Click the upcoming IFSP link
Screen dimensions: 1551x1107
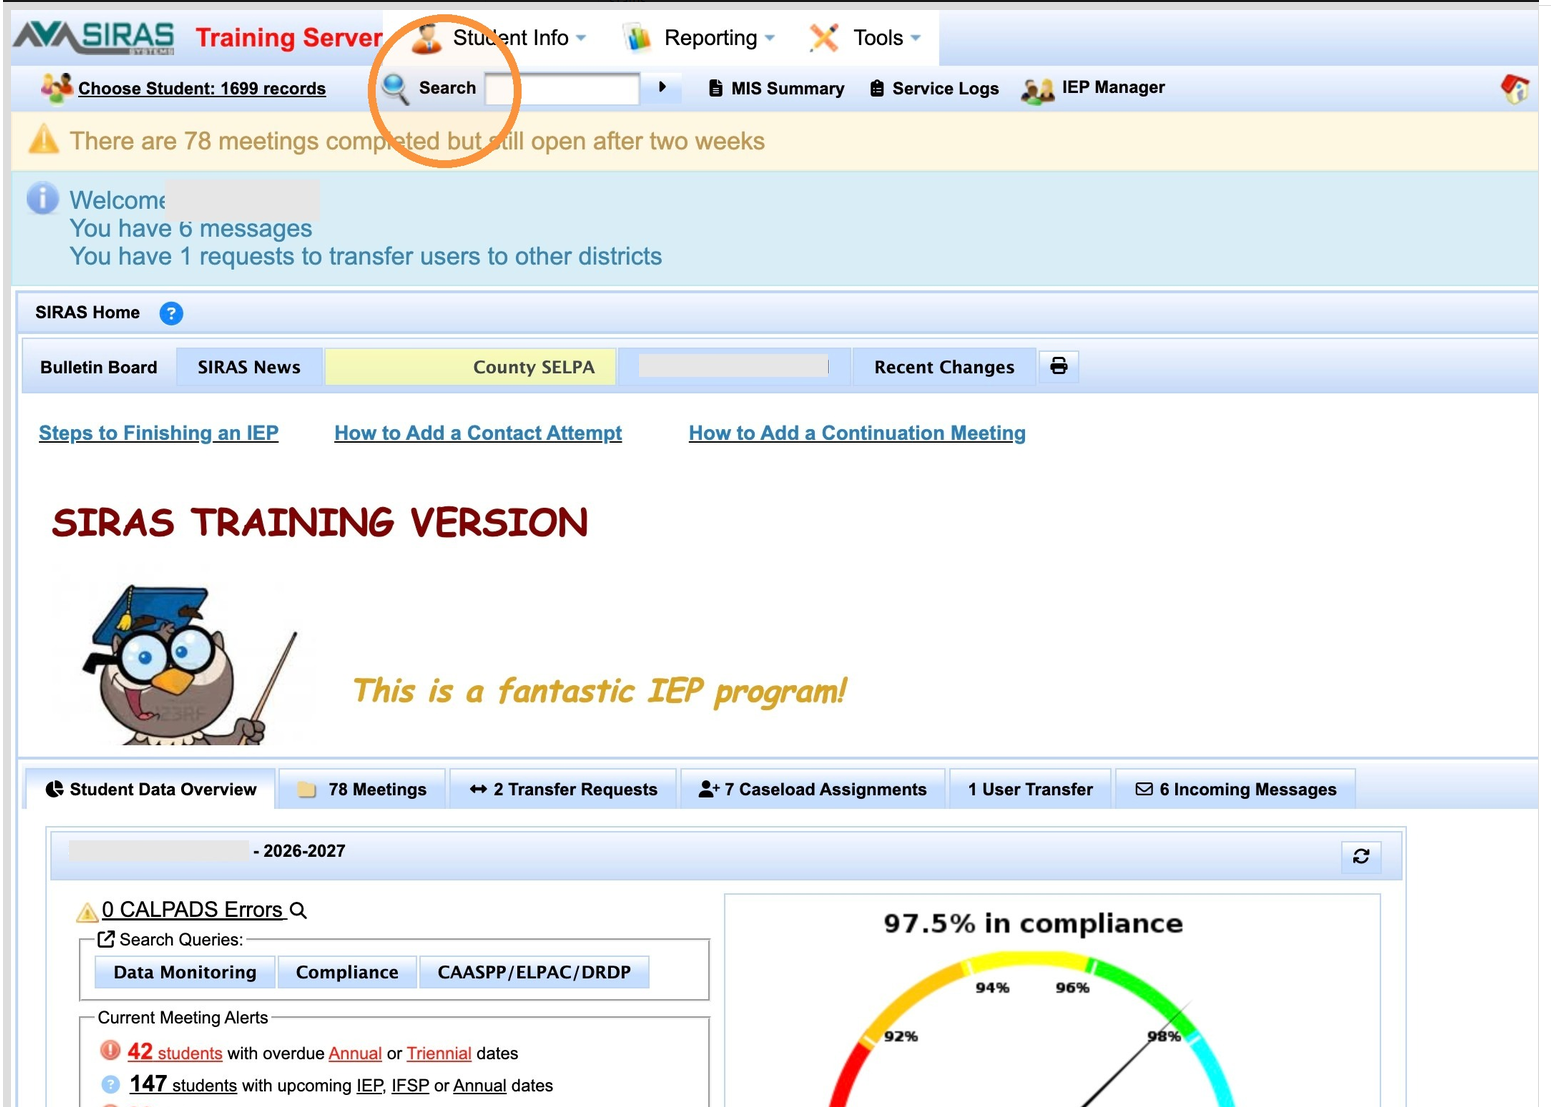tap(410, 1085)
